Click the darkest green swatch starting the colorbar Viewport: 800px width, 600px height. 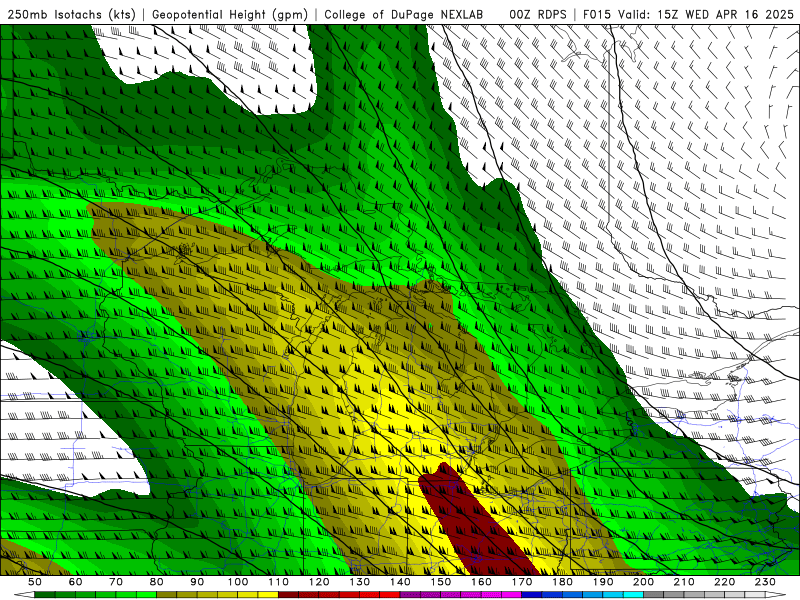[45, 595]
